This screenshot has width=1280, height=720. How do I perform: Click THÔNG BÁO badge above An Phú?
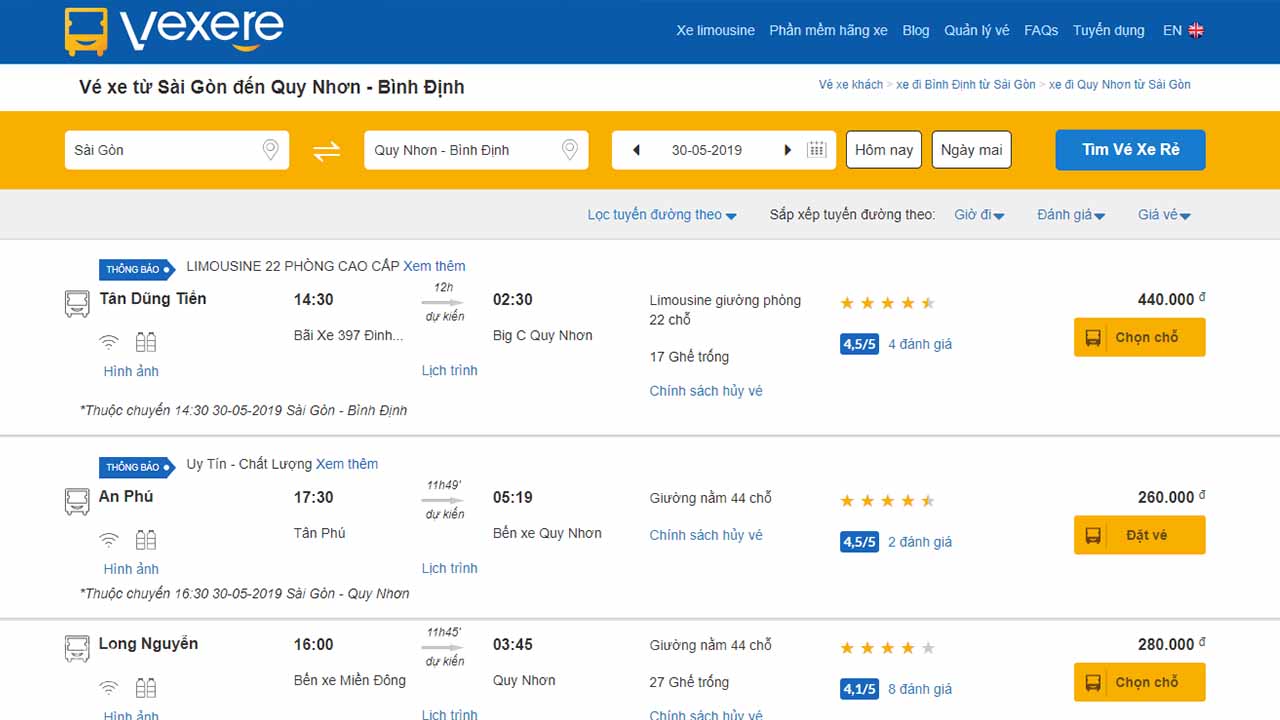coord(137,467)
